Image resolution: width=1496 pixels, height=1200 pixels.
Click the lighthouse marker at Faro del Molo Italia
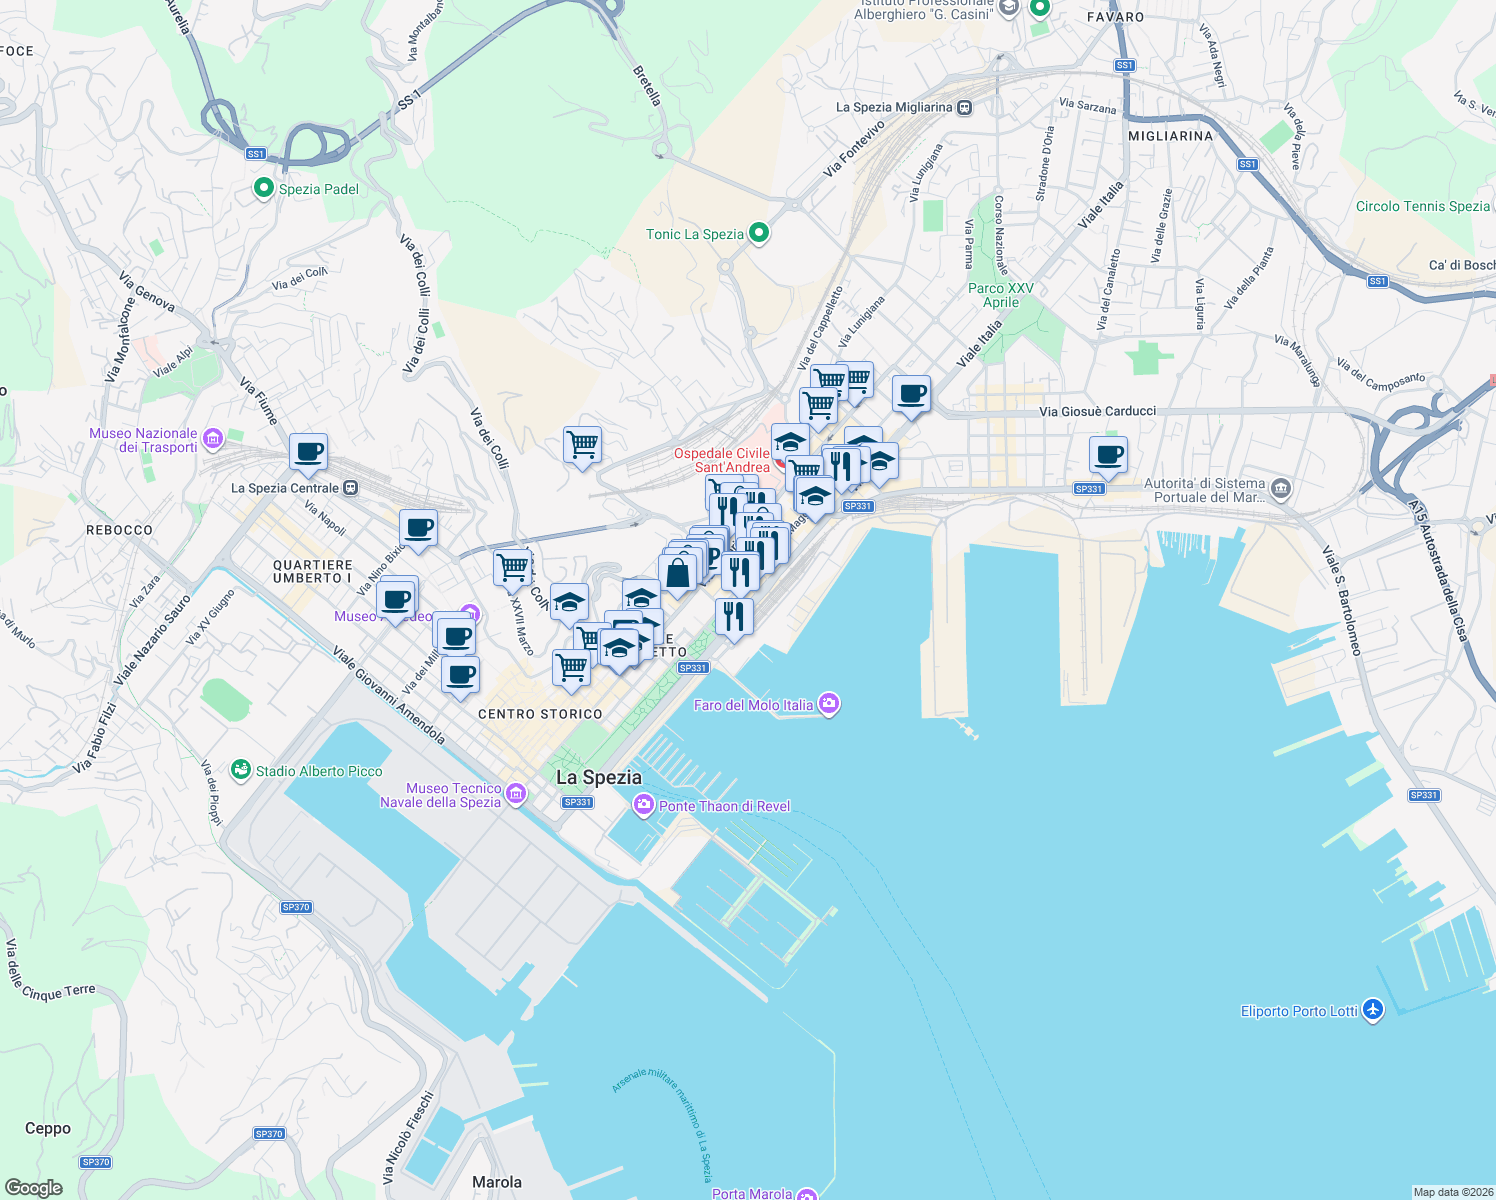click(x=830, y=704)
